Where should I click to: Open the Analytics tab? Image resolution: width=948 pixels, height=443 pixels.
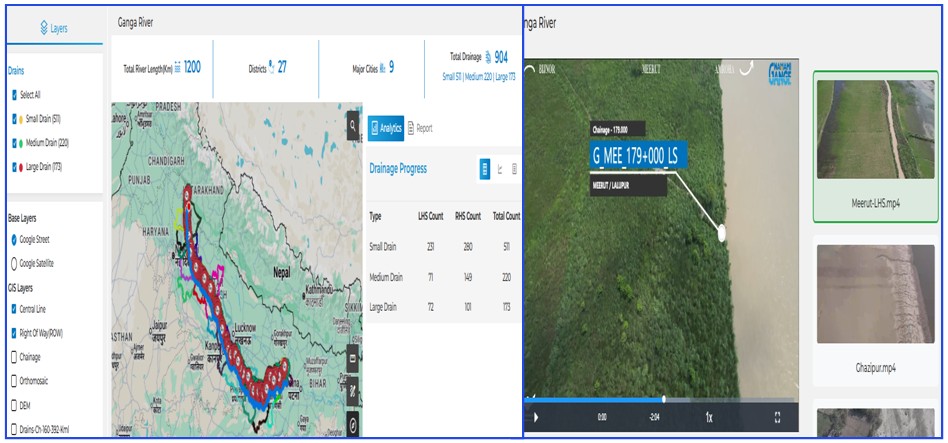[x=385, y=128]
